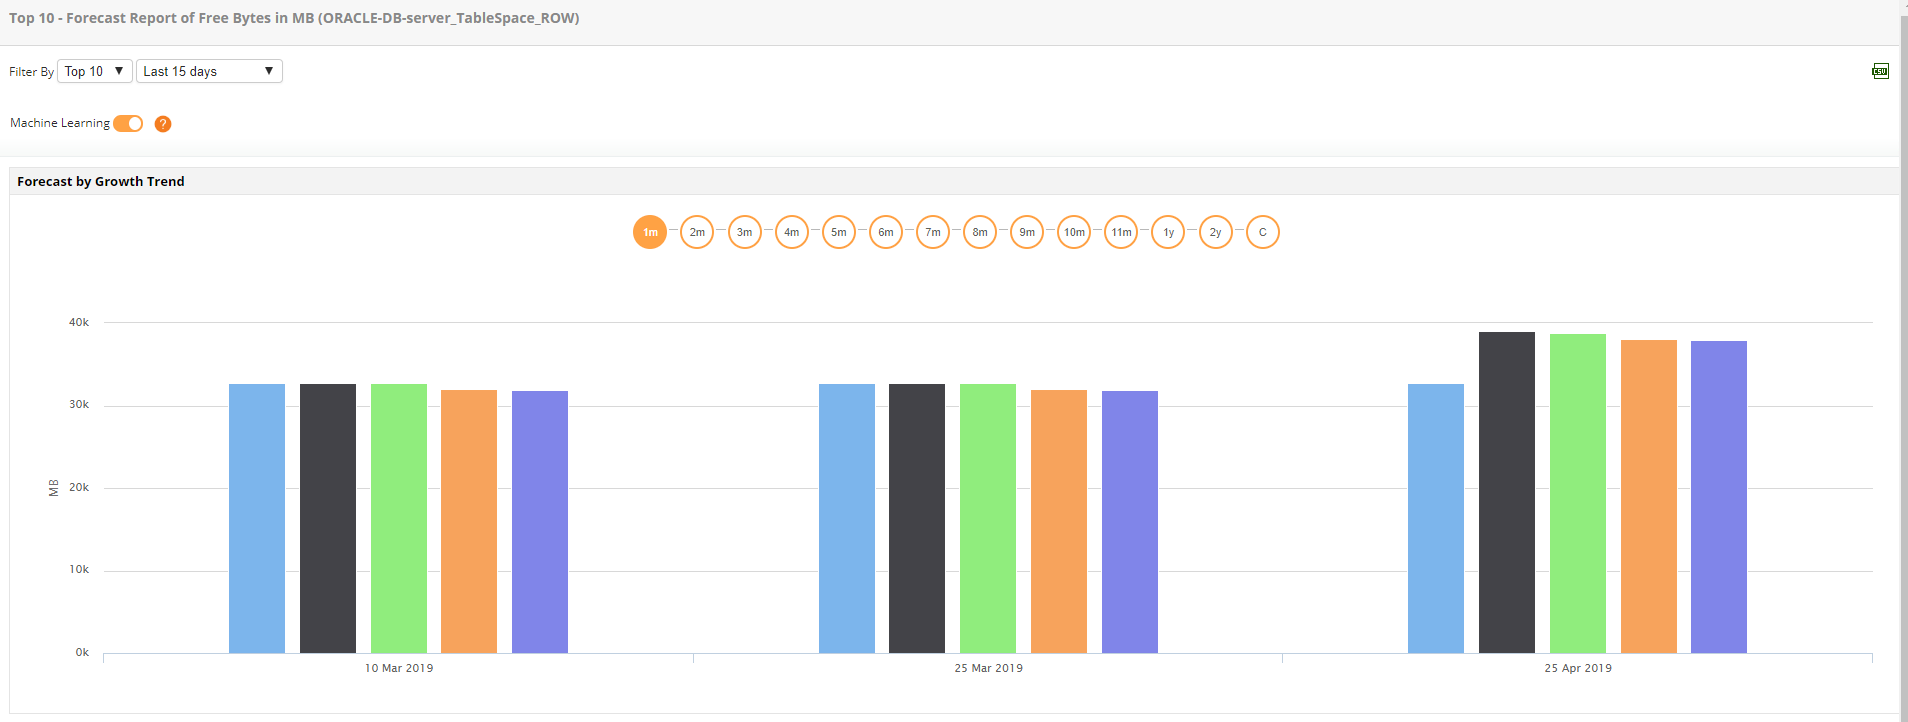Click the Filter By label
1908x722 pixels.
coord(31,72)
